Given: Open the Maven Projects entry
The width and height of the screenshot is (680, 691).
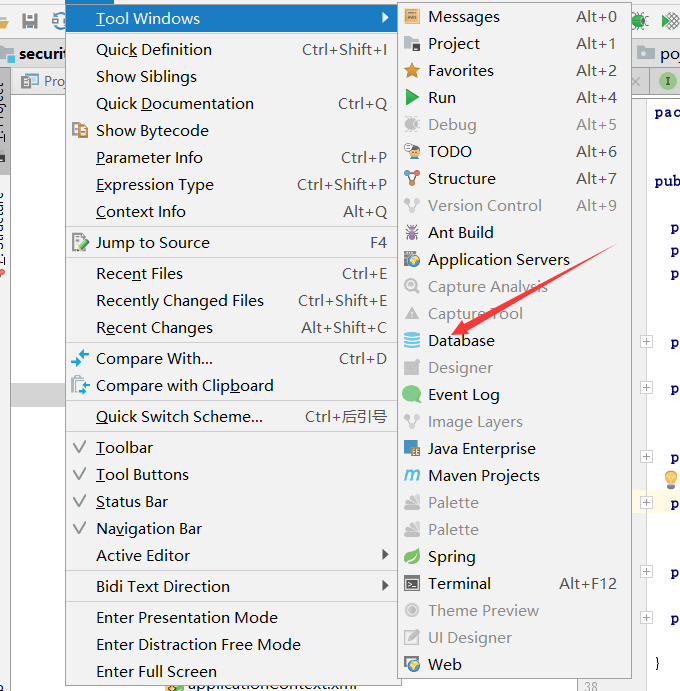Looking at the screenshot, I should point(514,476).
